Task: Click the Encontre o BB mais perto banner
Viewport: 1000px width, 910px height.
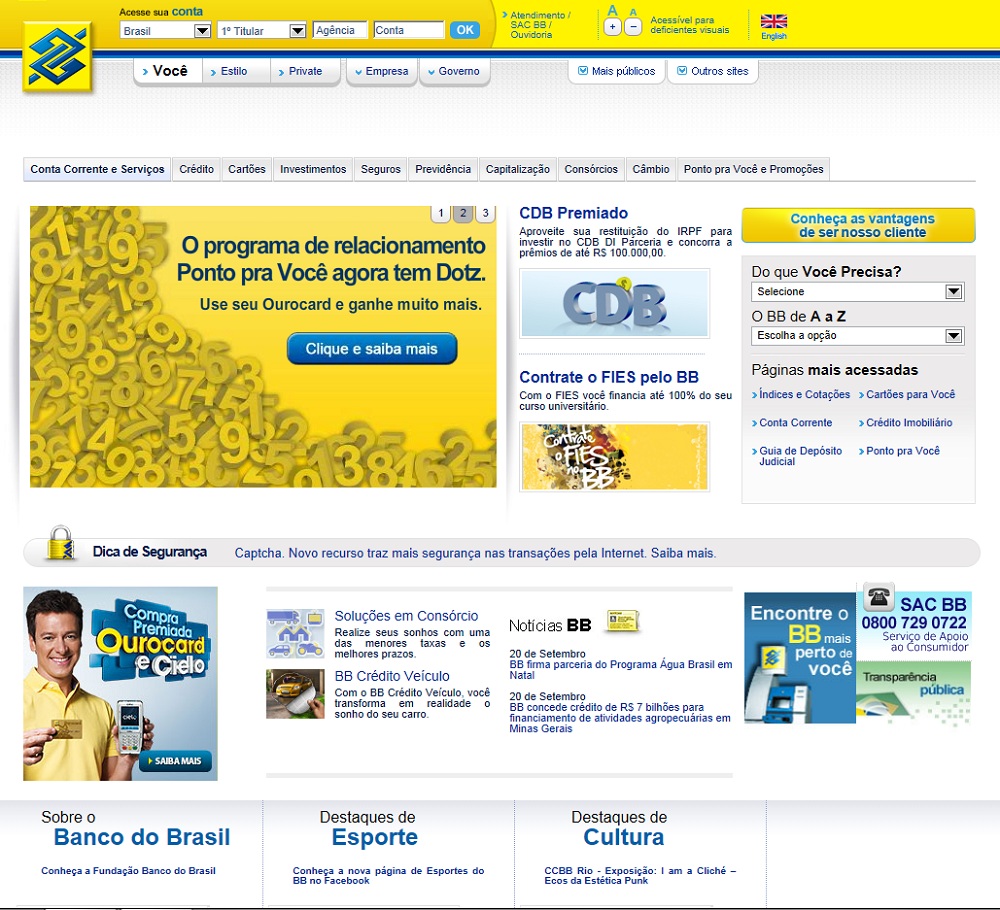Action: (x=800, y=657)
